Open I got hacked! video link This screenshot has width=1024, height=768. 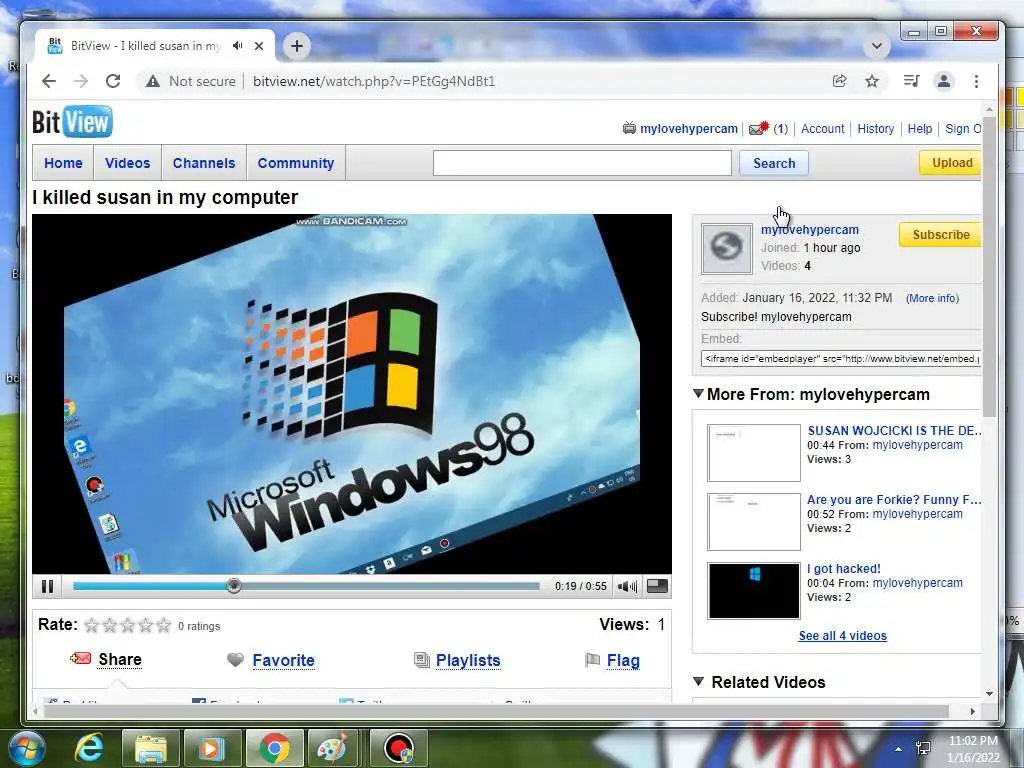click(x=844, y=569)
